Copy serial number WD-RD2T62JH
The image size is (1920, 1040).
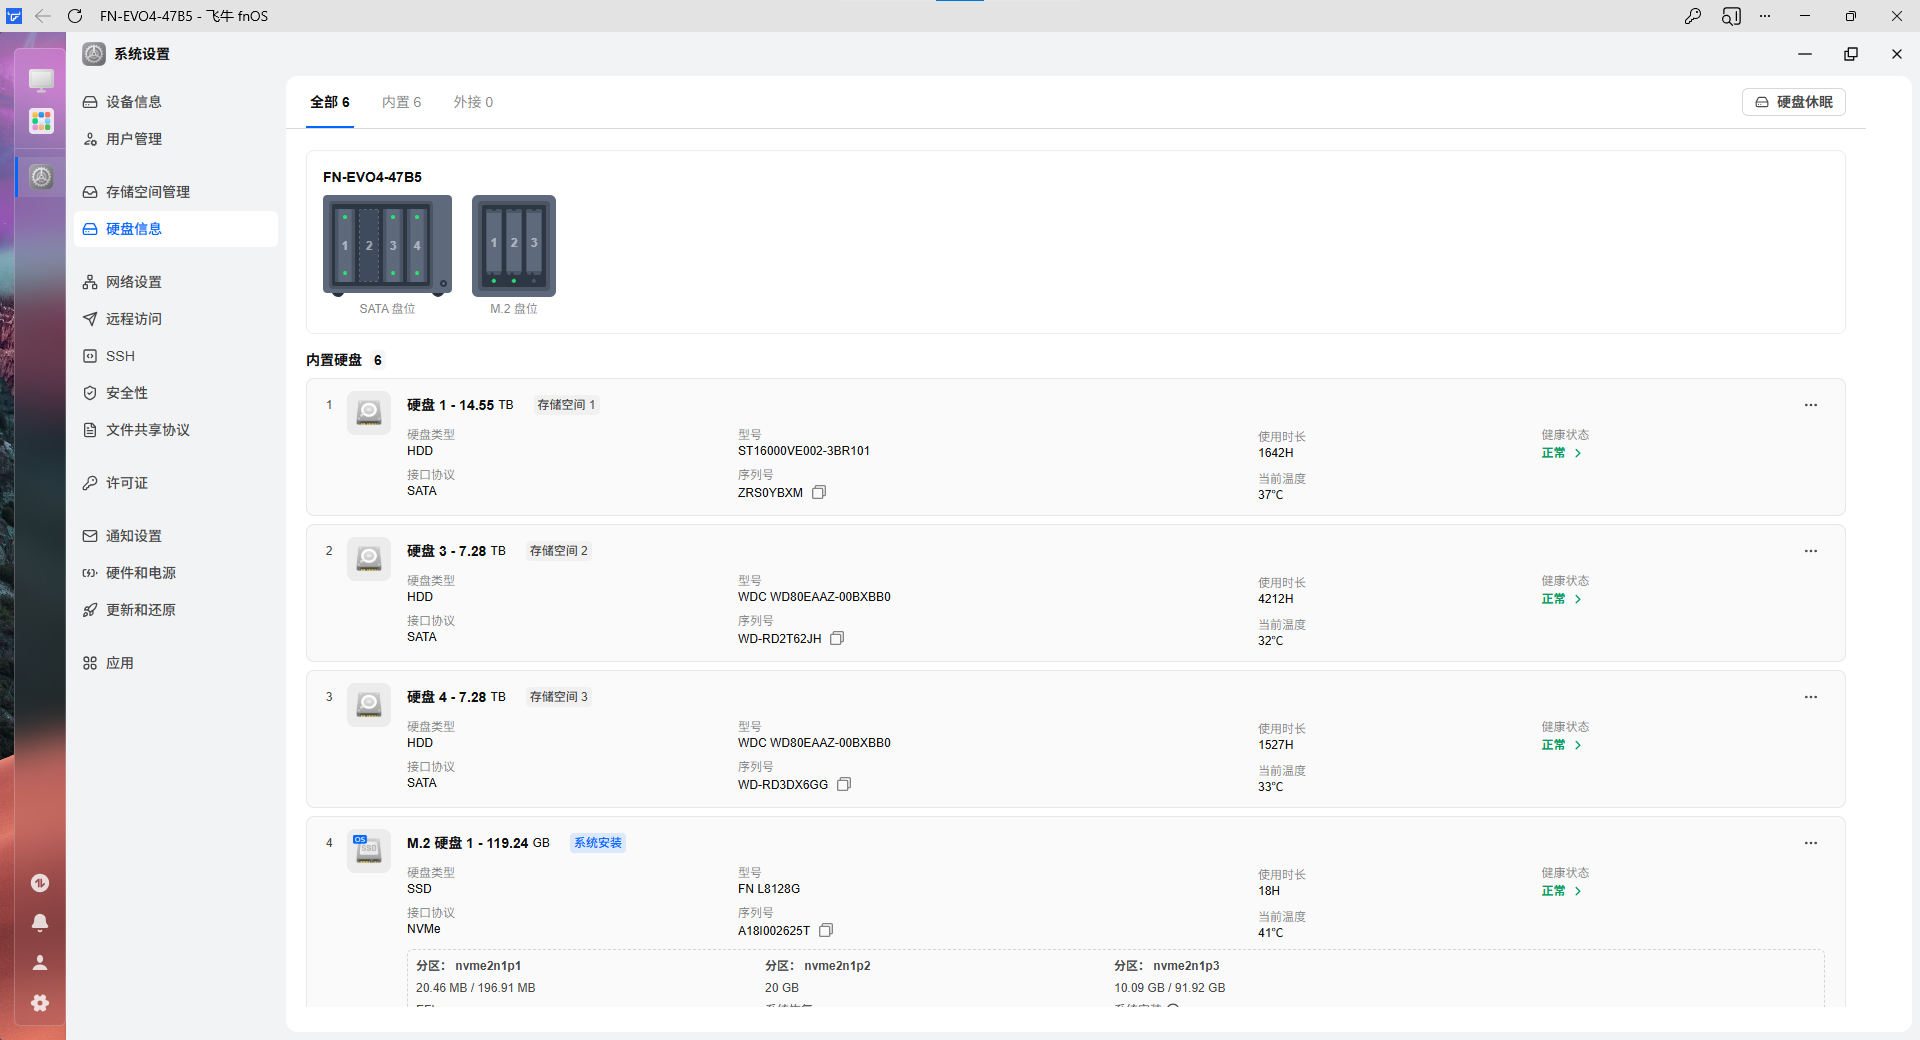(x=837, y=638)
